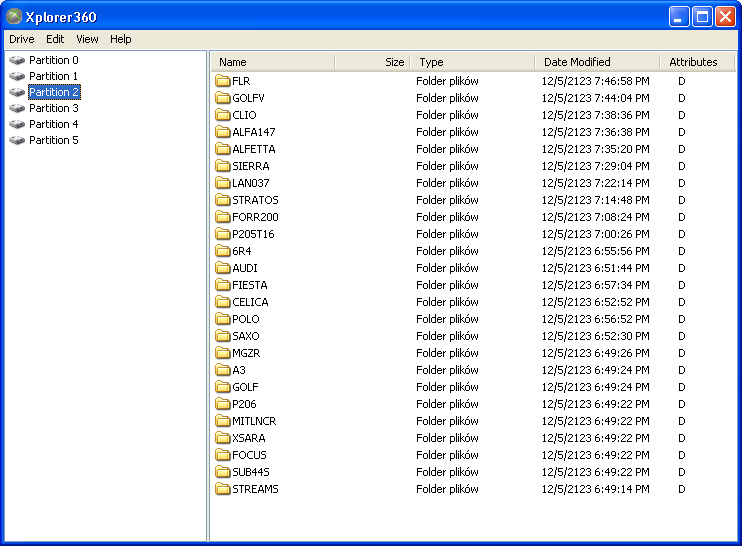Open the Drive menu

point(22,39)
